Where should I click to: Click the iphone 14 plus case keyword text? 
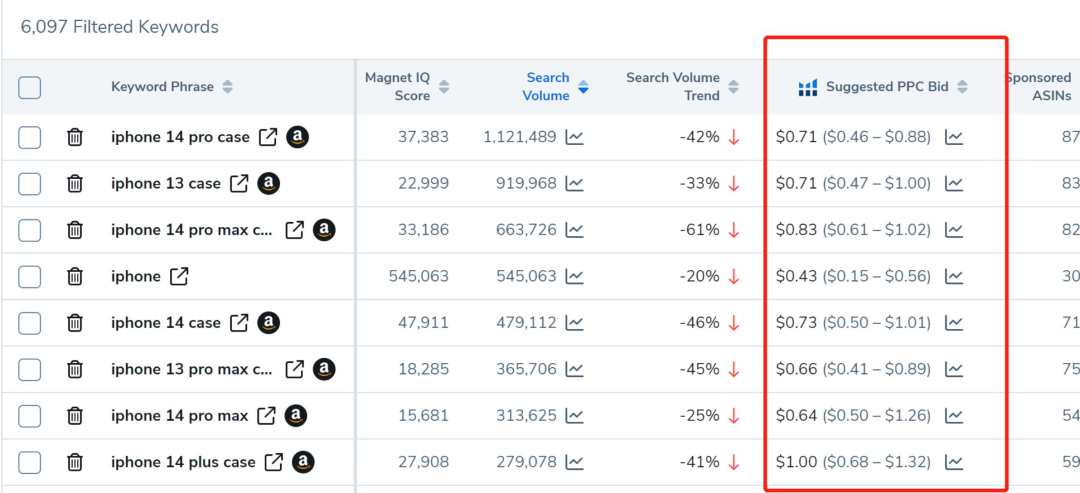point(183,462)
